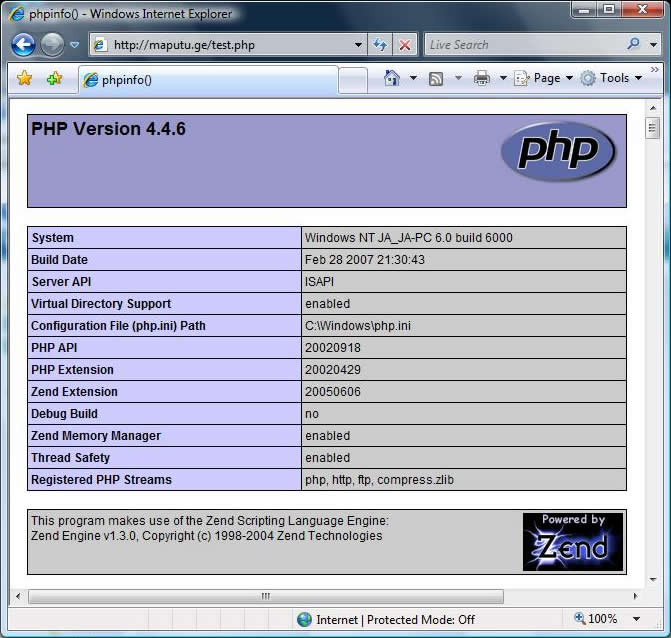
Task: Click the horizontal scrollbar left arrow
Action: [x=18, y=596]
